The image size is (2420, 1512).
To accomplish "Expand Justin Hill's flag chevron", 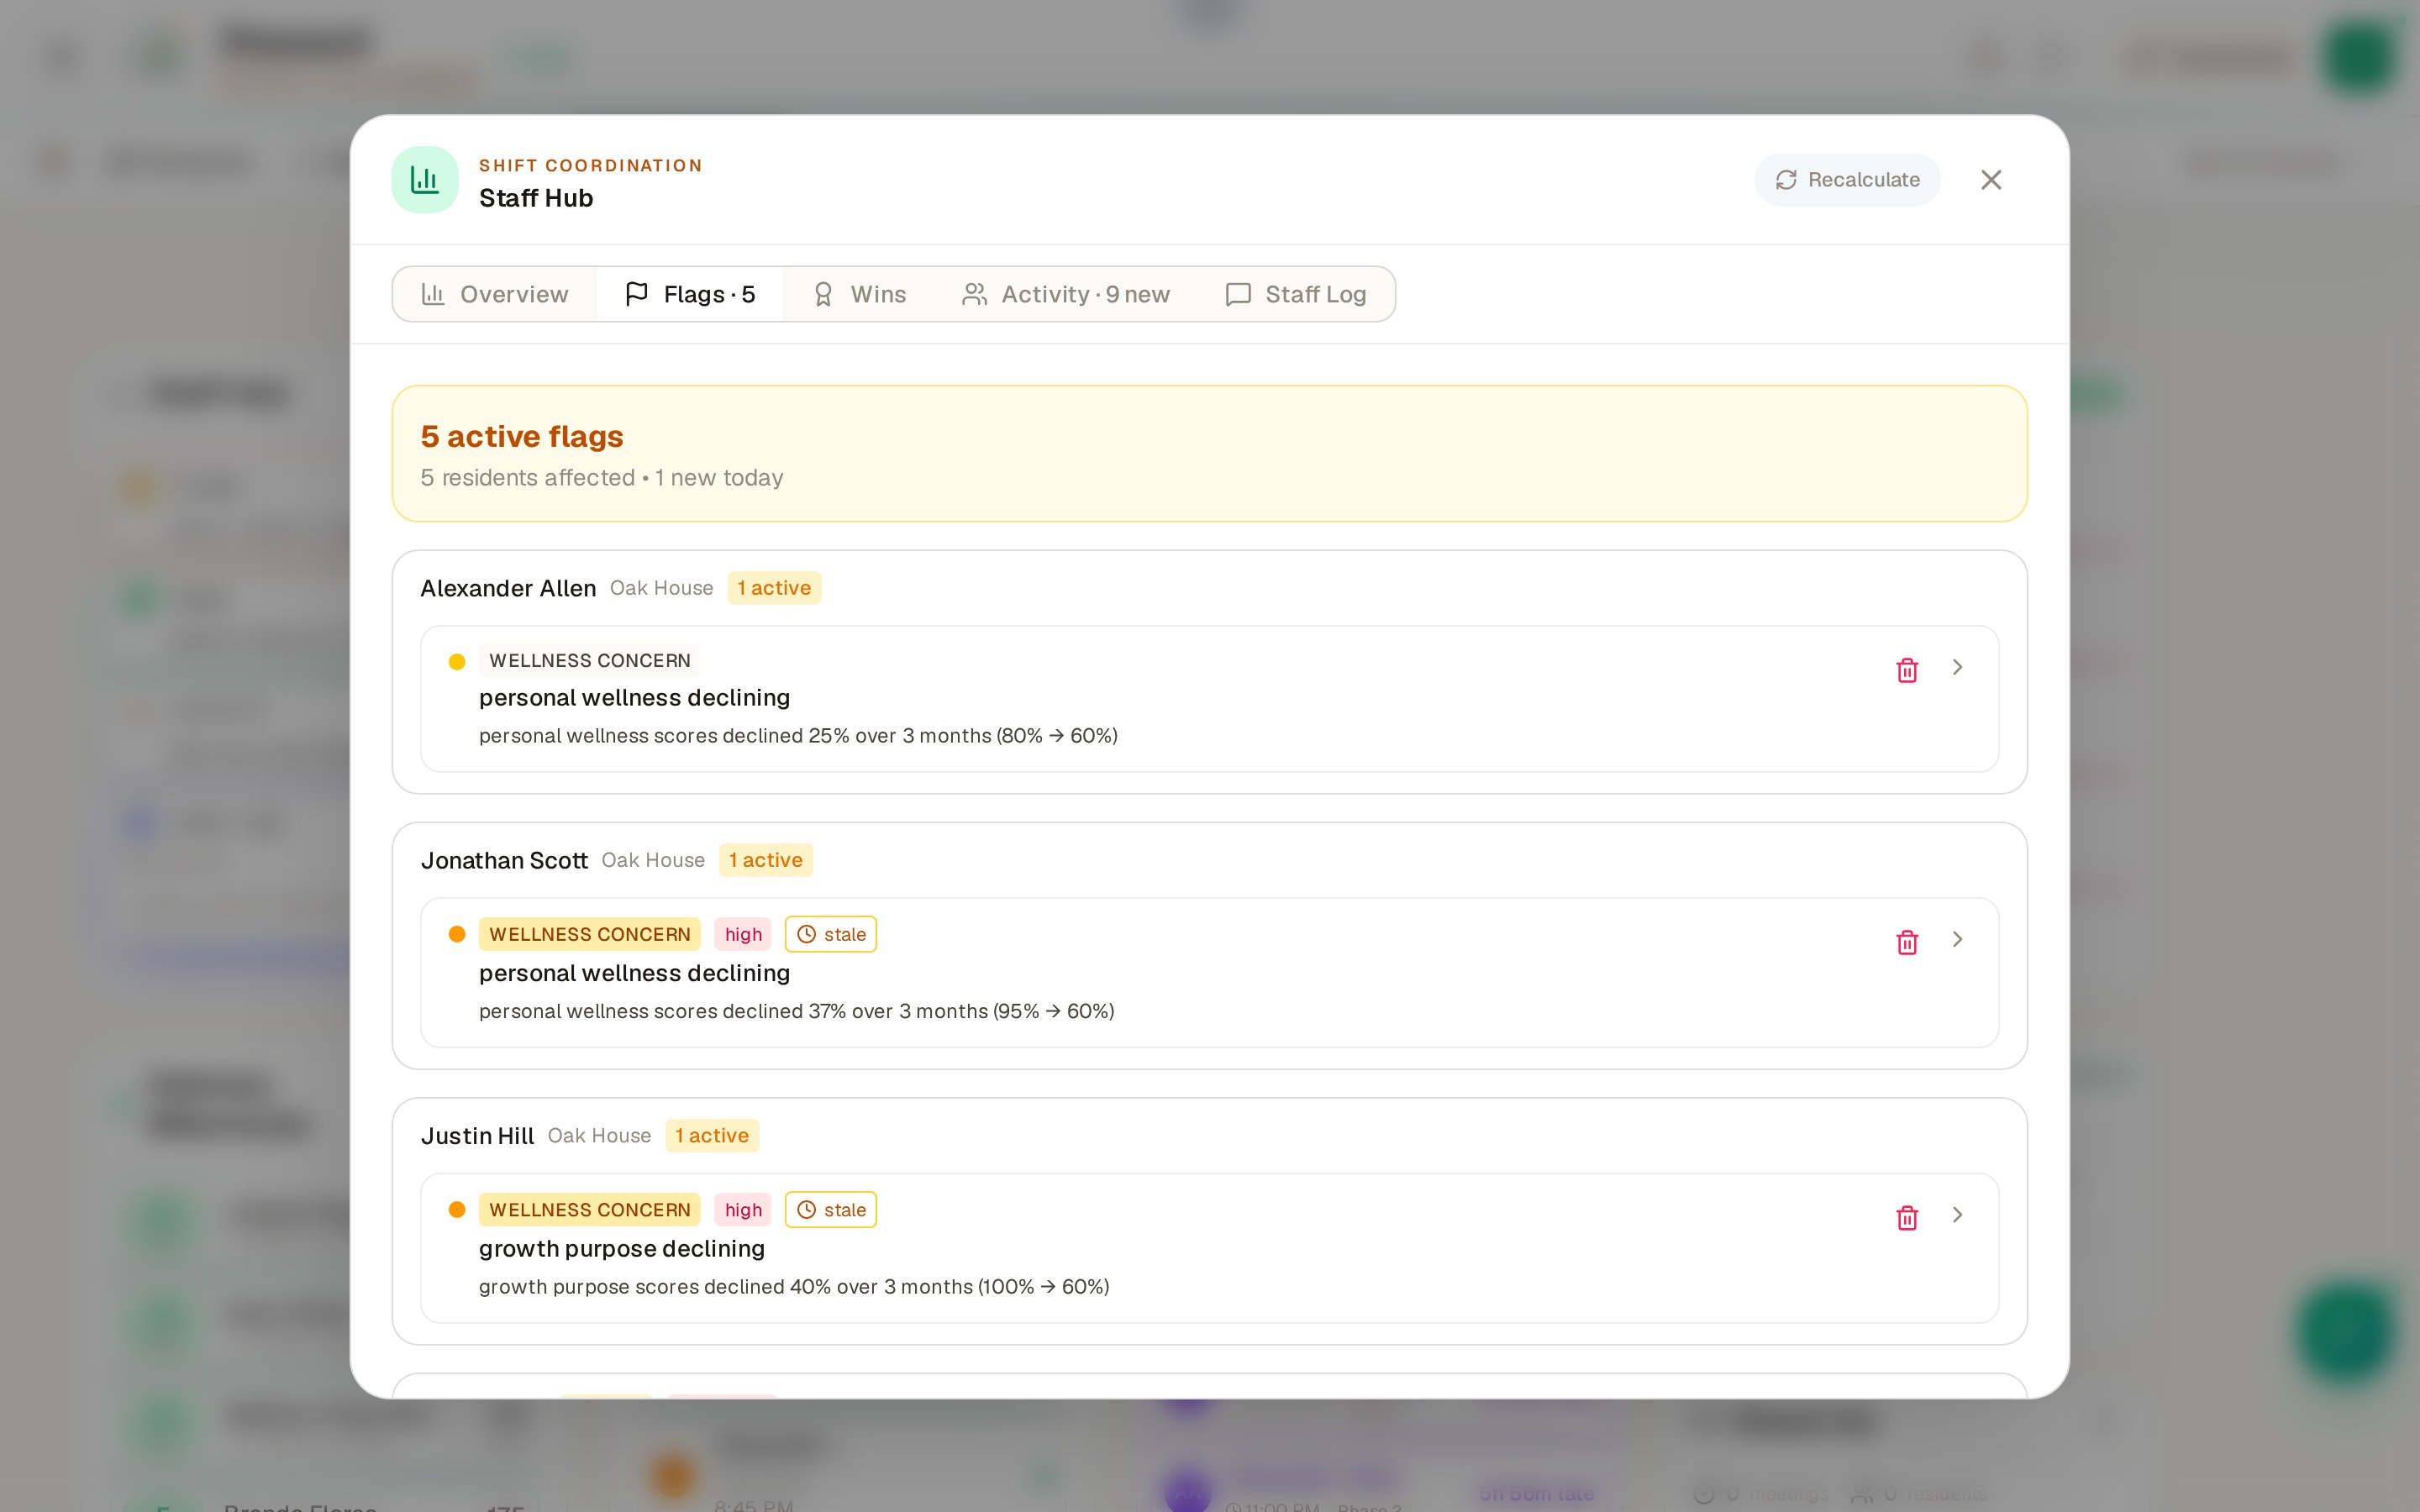I will tap(1957, 1214).
